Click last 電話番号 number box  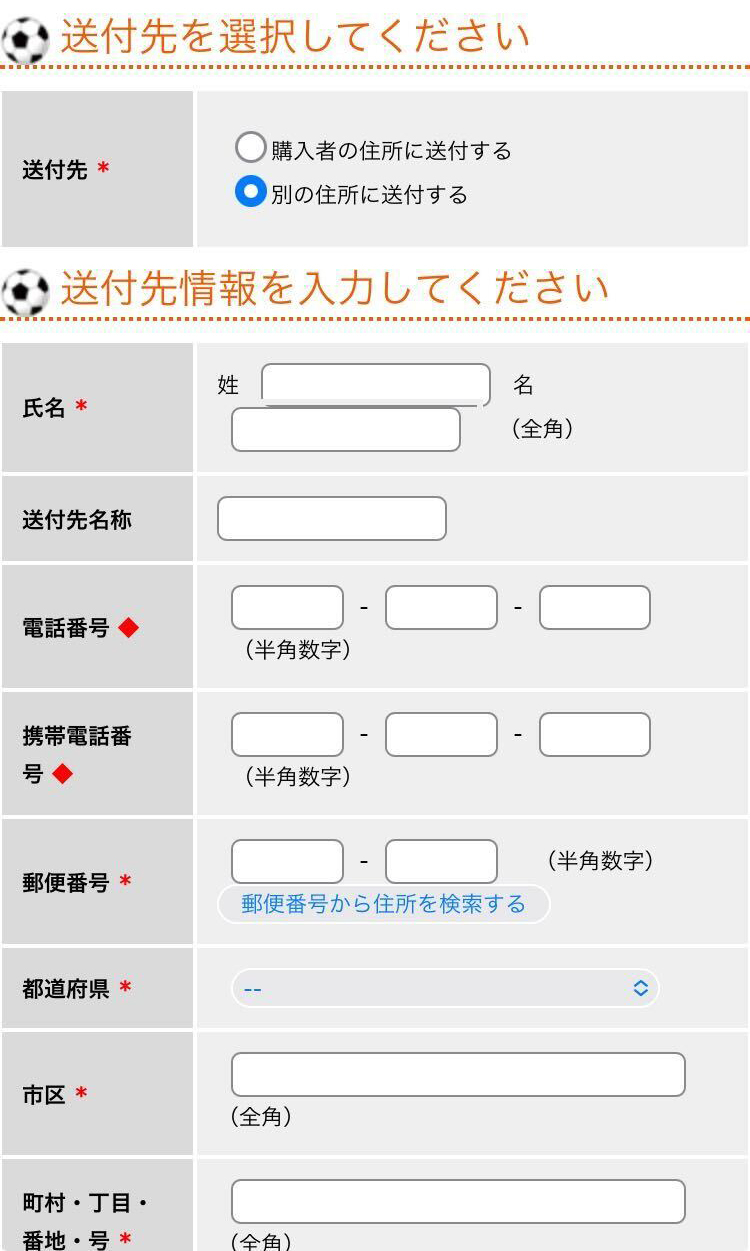pos(595,608)
